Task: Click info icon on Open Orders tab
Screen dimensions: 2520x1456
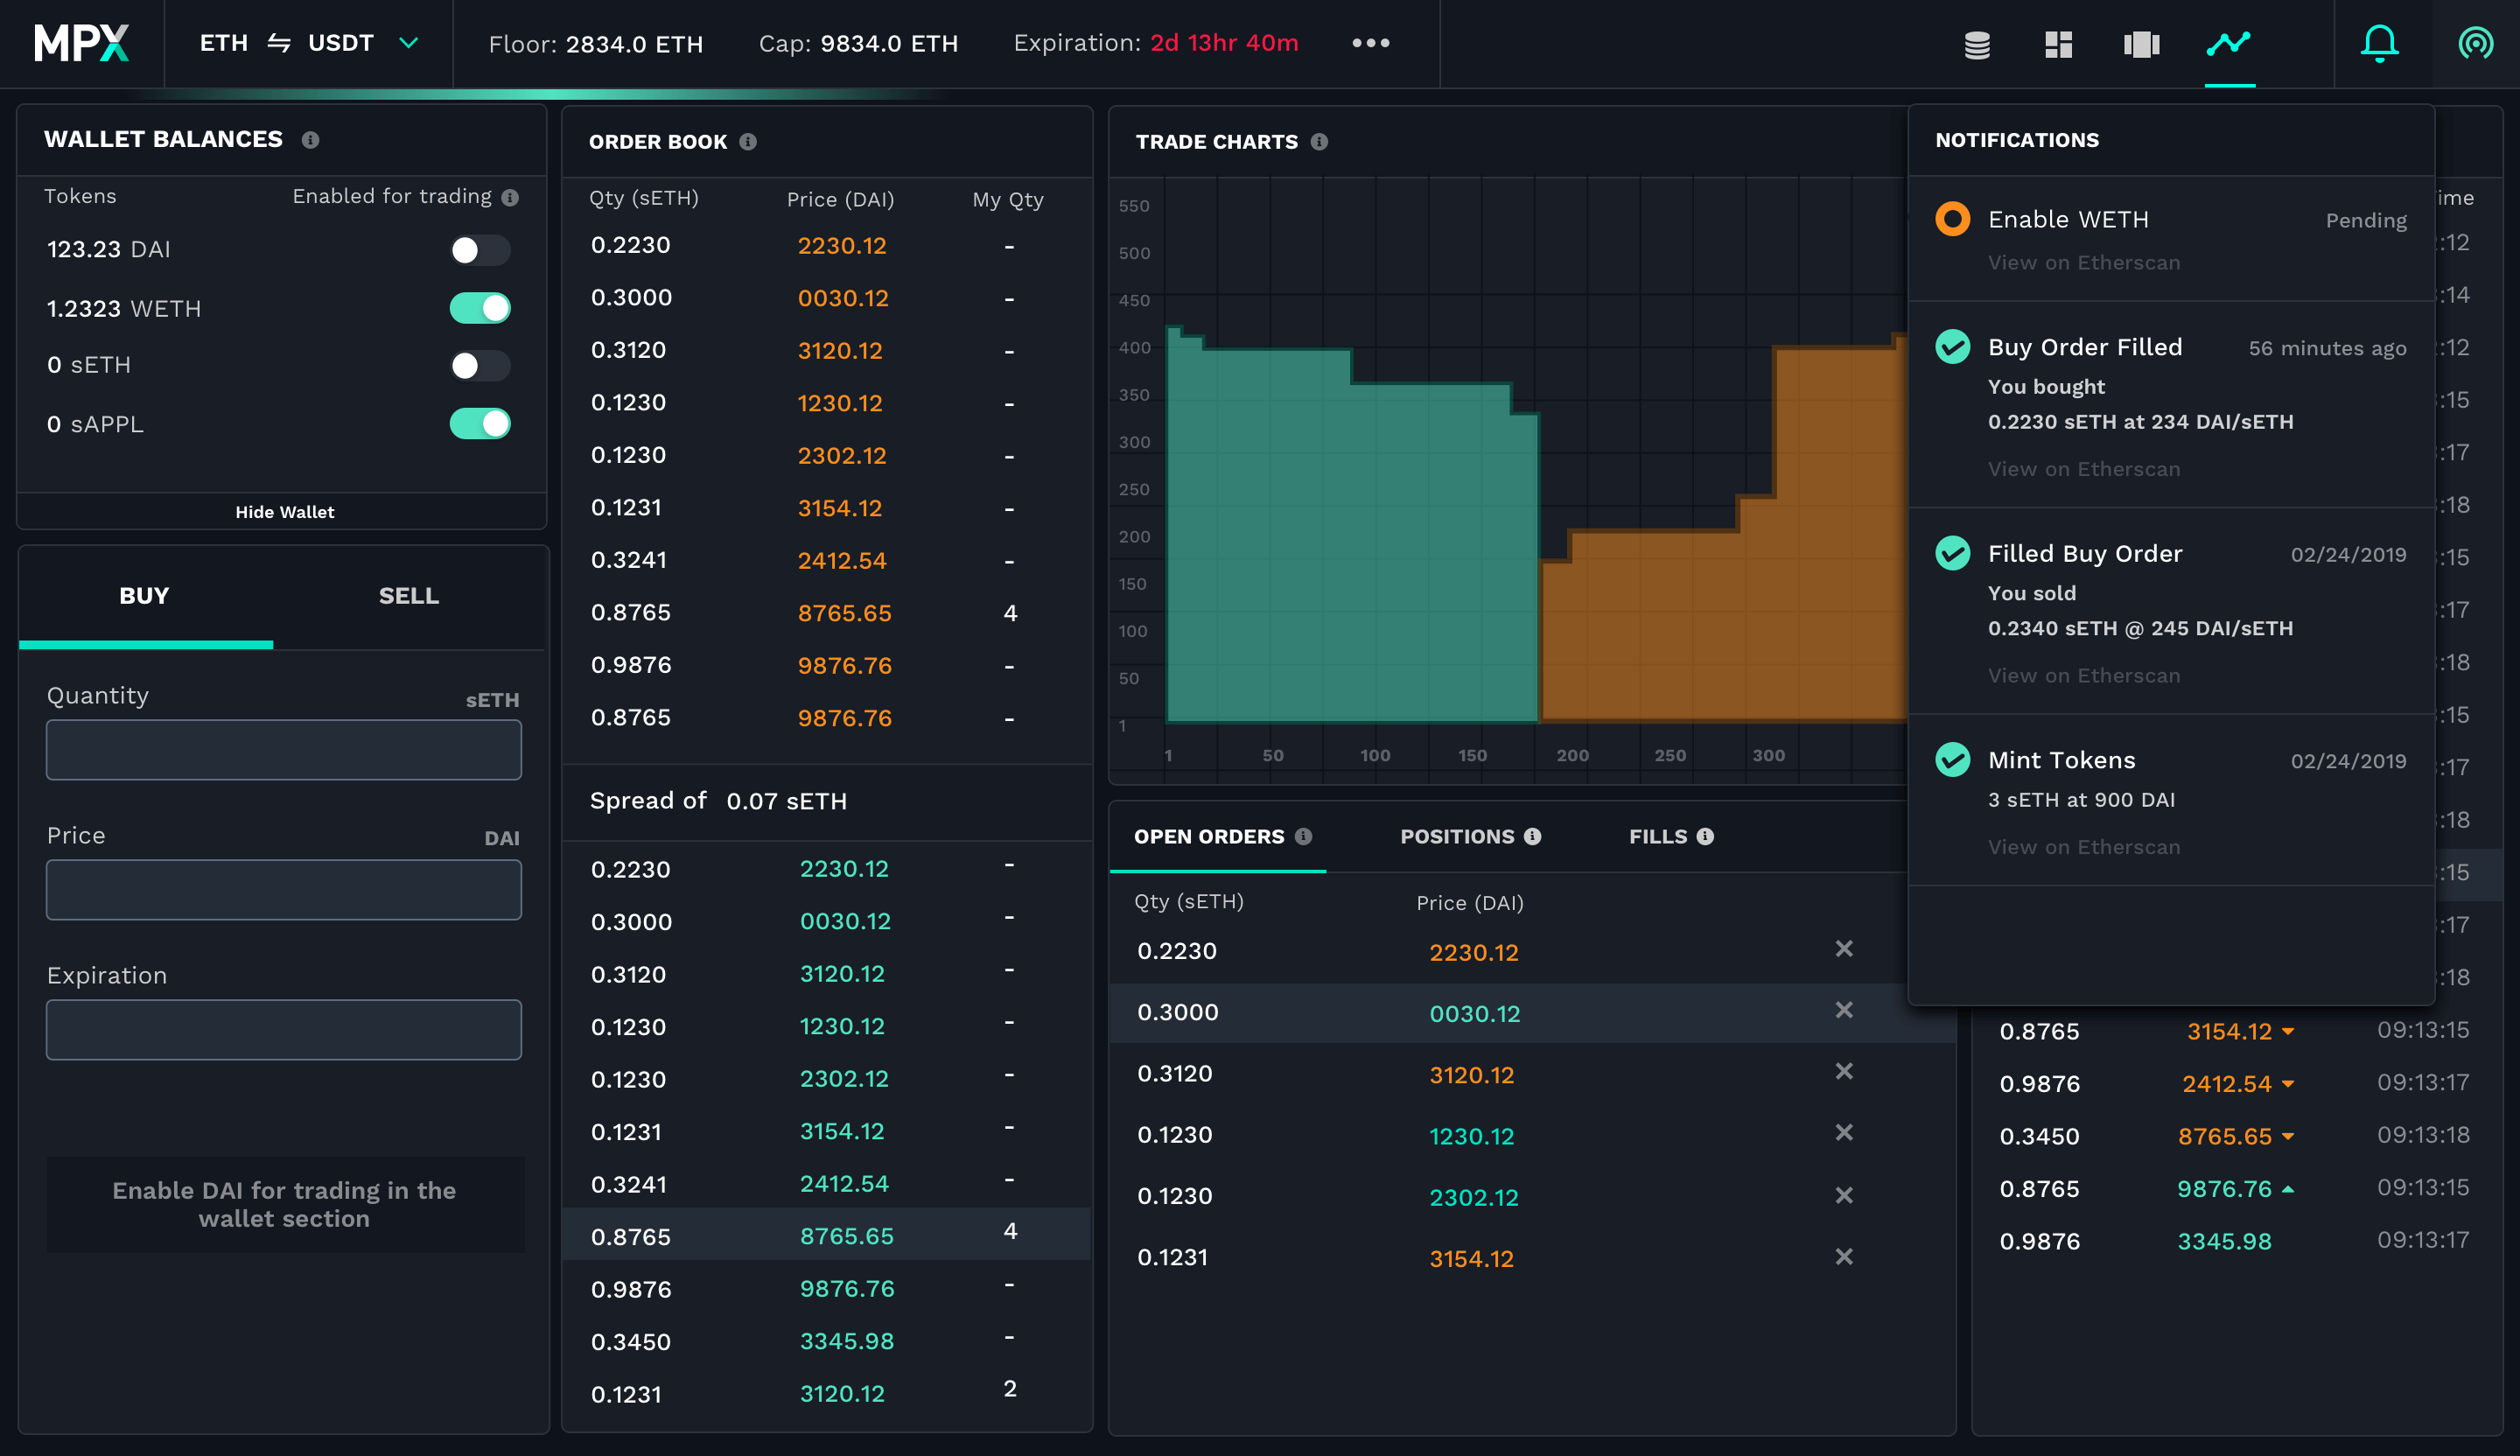Action: coord(1303,836)
